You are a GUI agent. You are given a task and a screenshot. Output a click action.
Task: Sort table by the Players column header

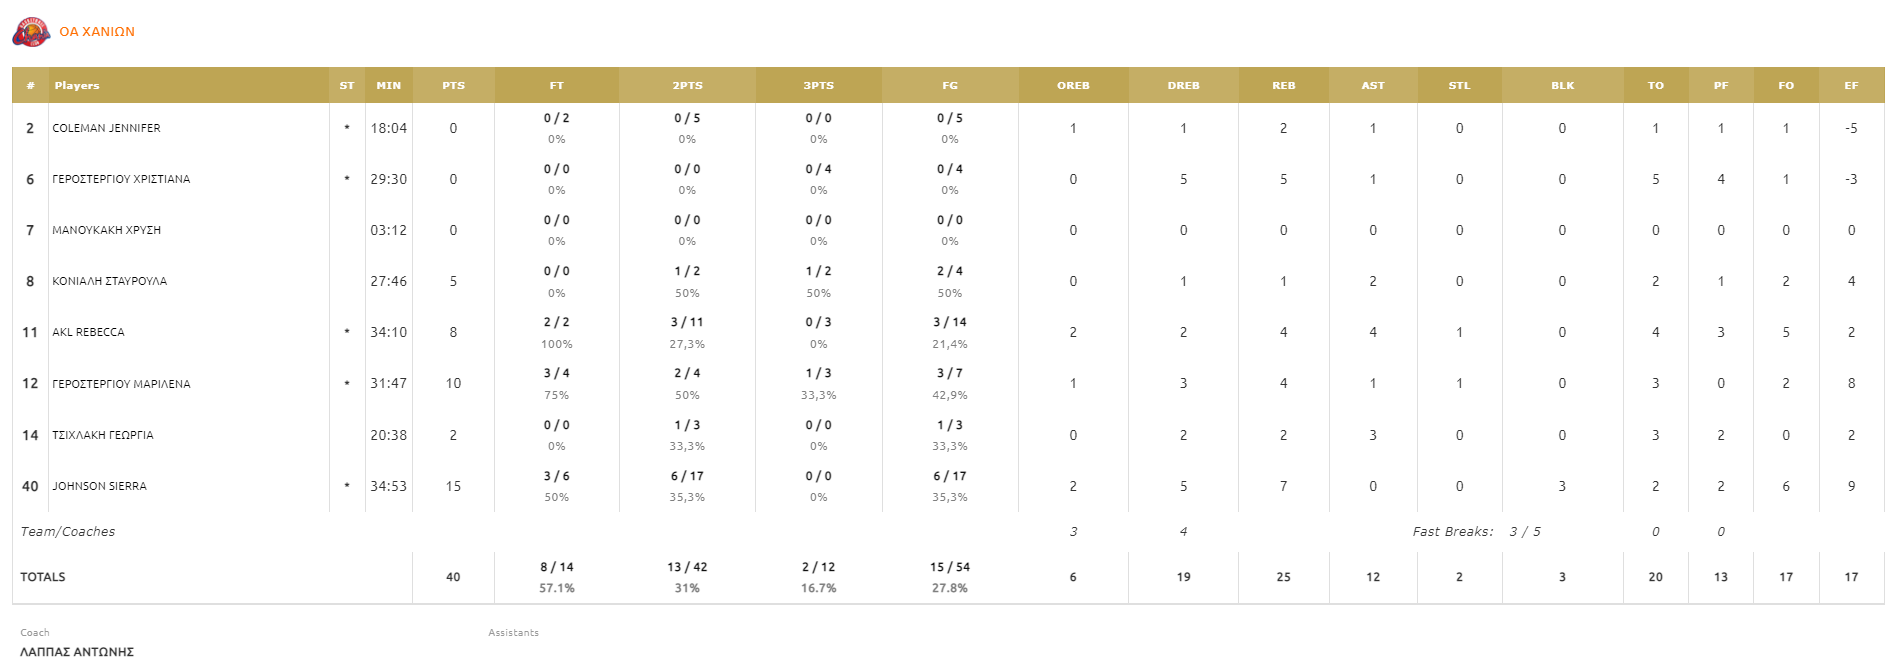point(77,86)
